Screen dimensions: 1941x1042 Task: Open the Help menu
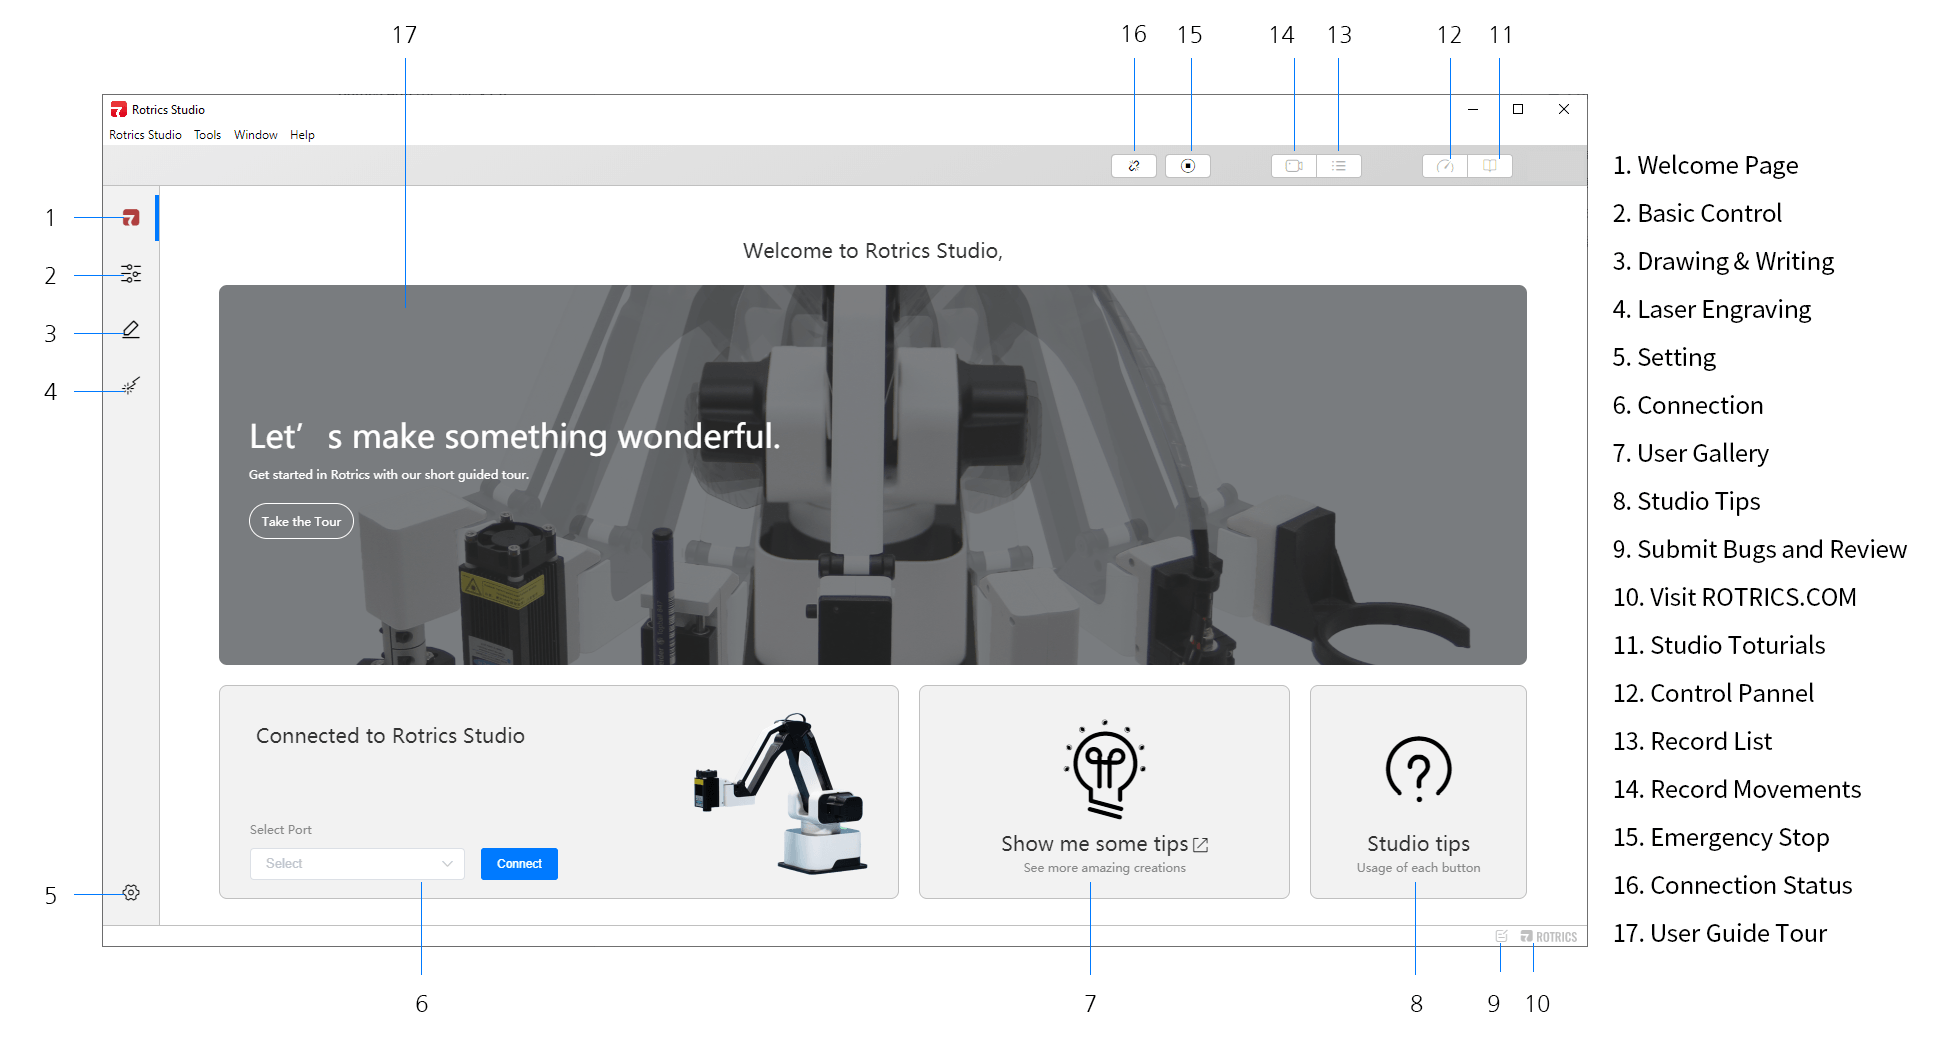302,135
